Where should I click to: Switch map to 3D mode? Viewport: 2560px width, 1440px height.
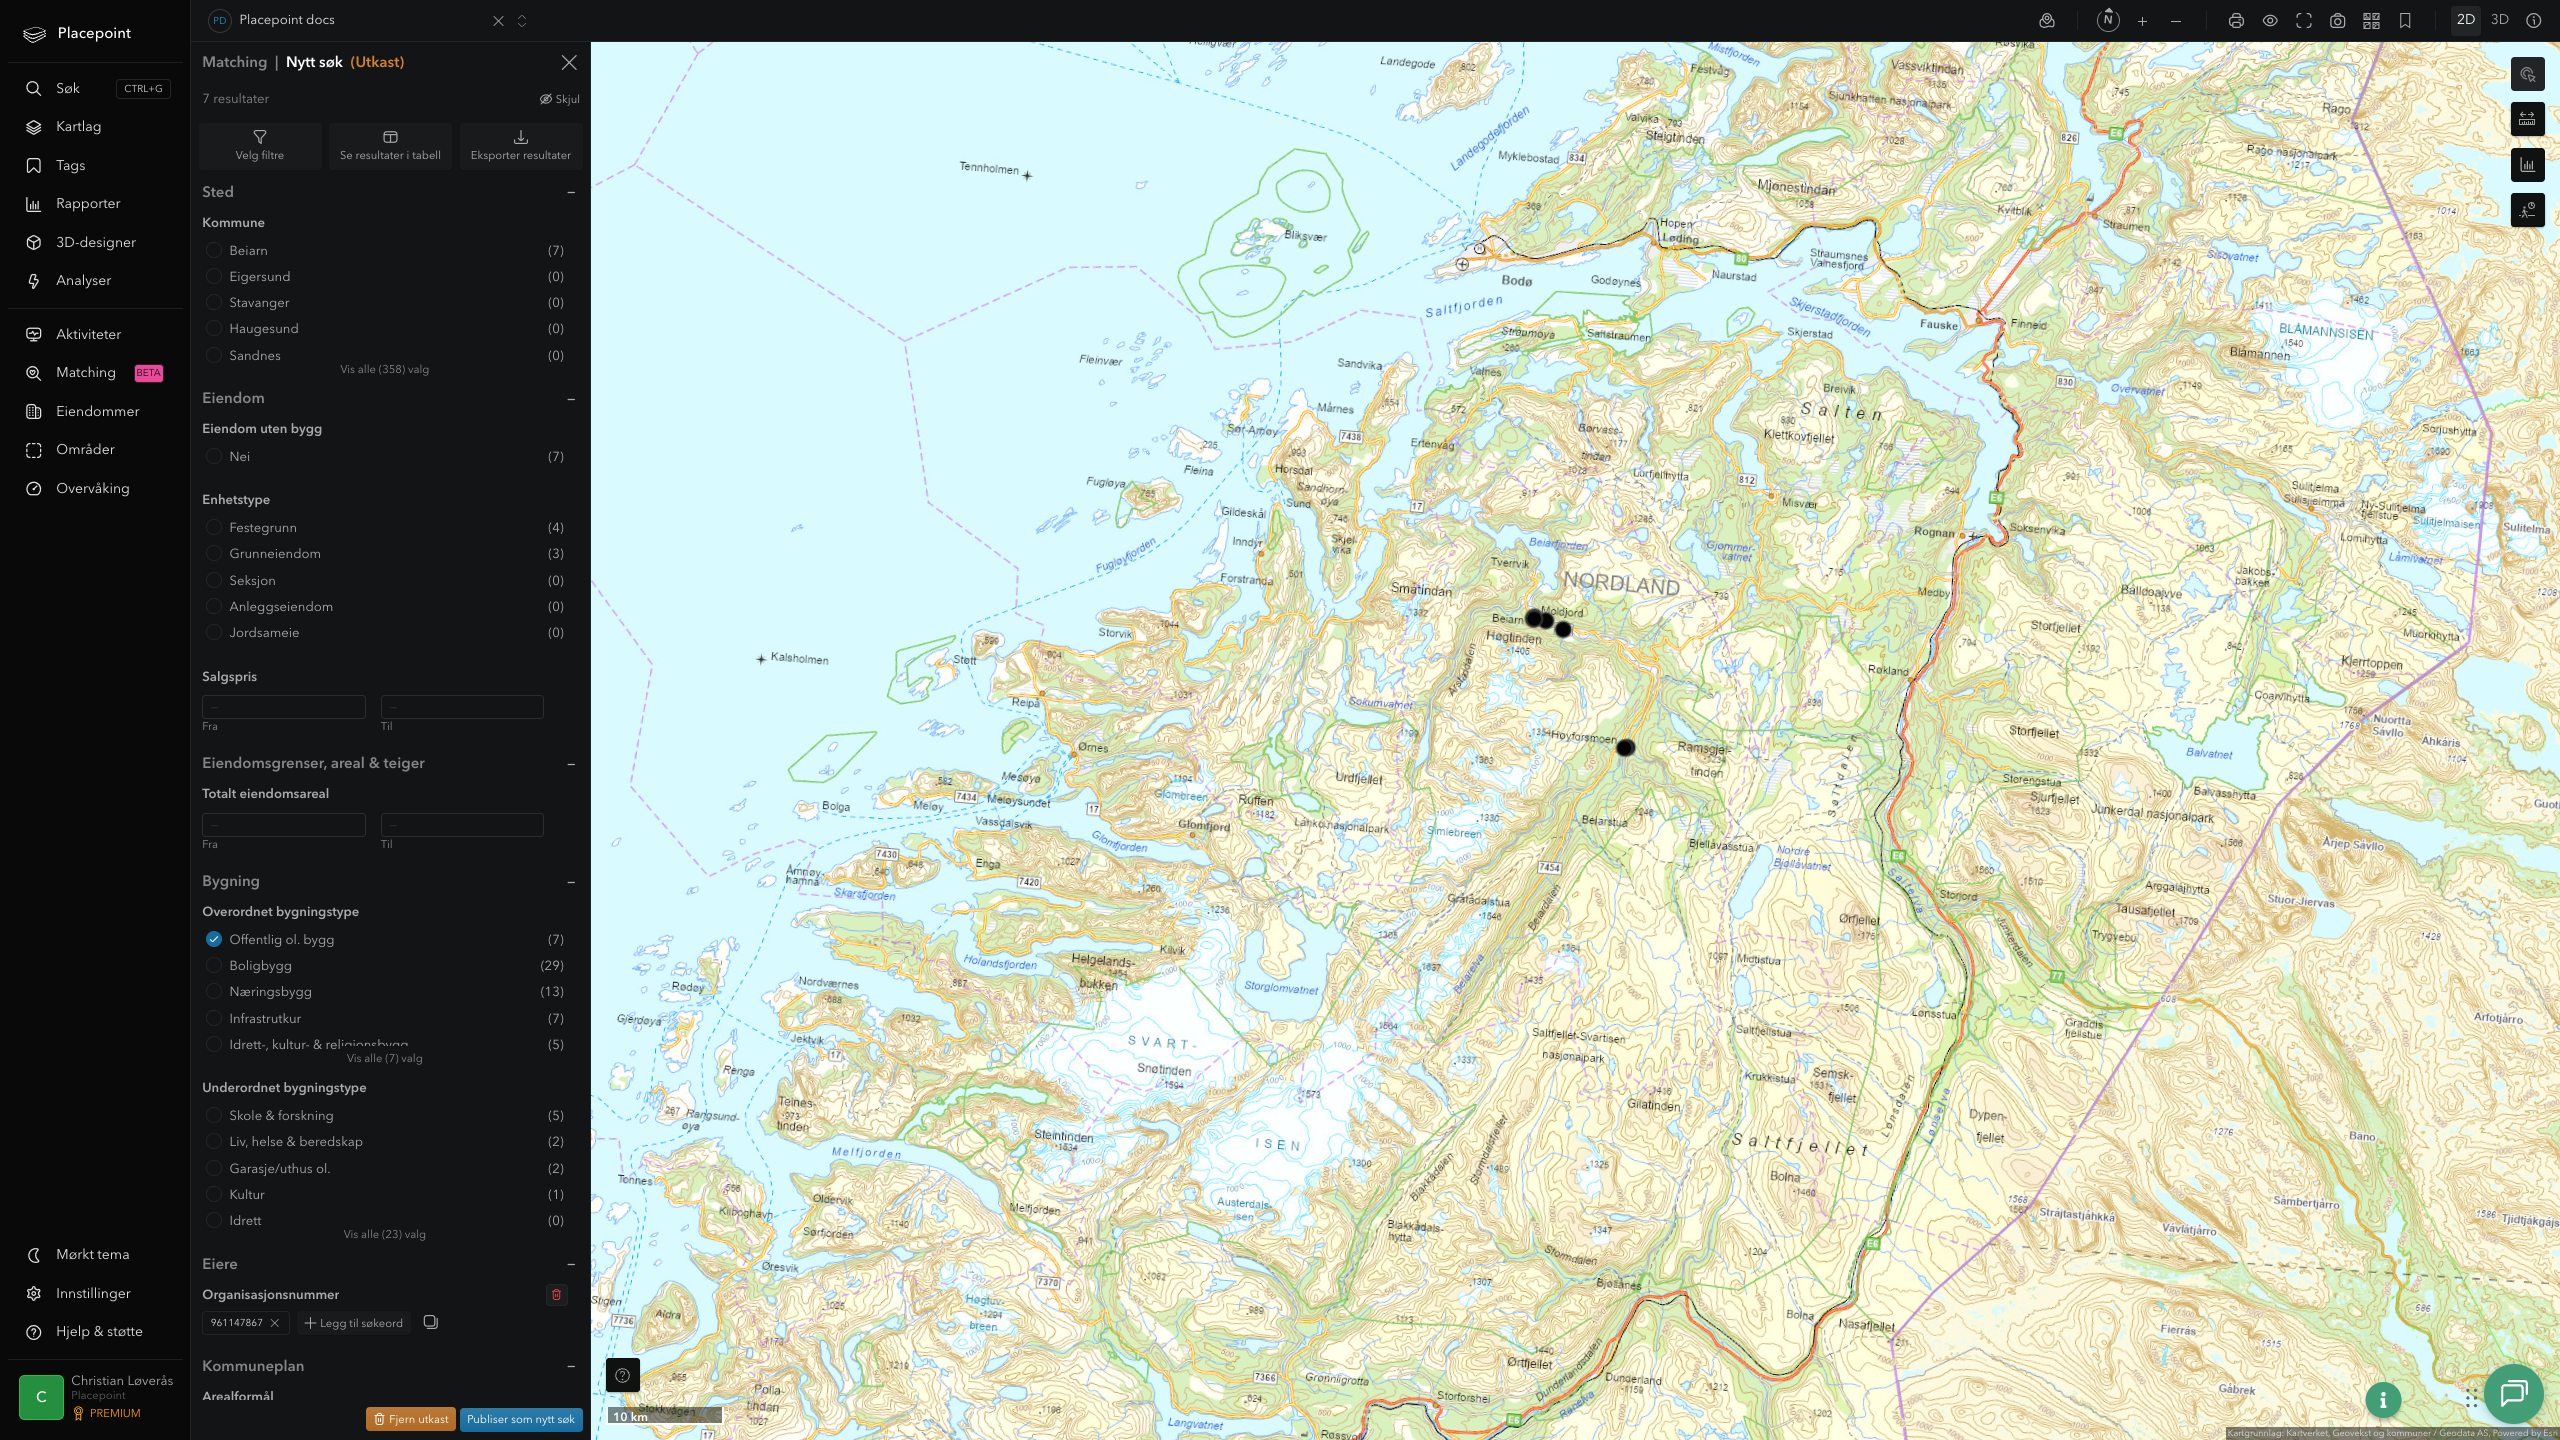2500,20
